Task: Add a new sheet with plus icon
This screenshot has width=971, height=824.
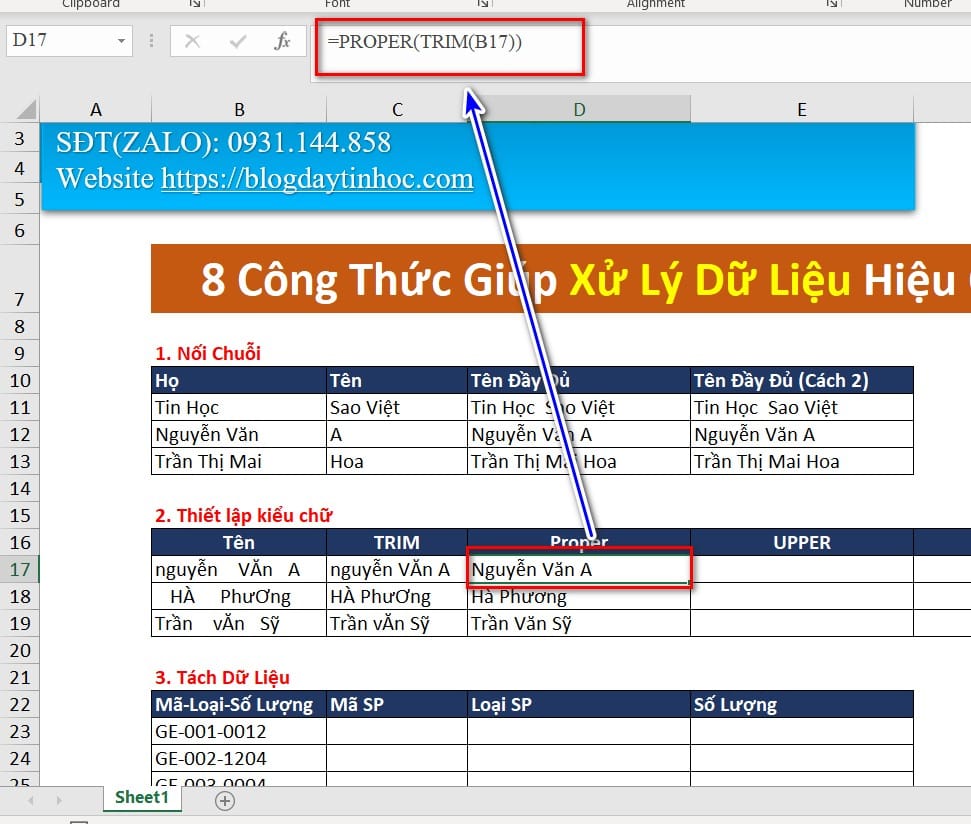Action: point(225,800)
